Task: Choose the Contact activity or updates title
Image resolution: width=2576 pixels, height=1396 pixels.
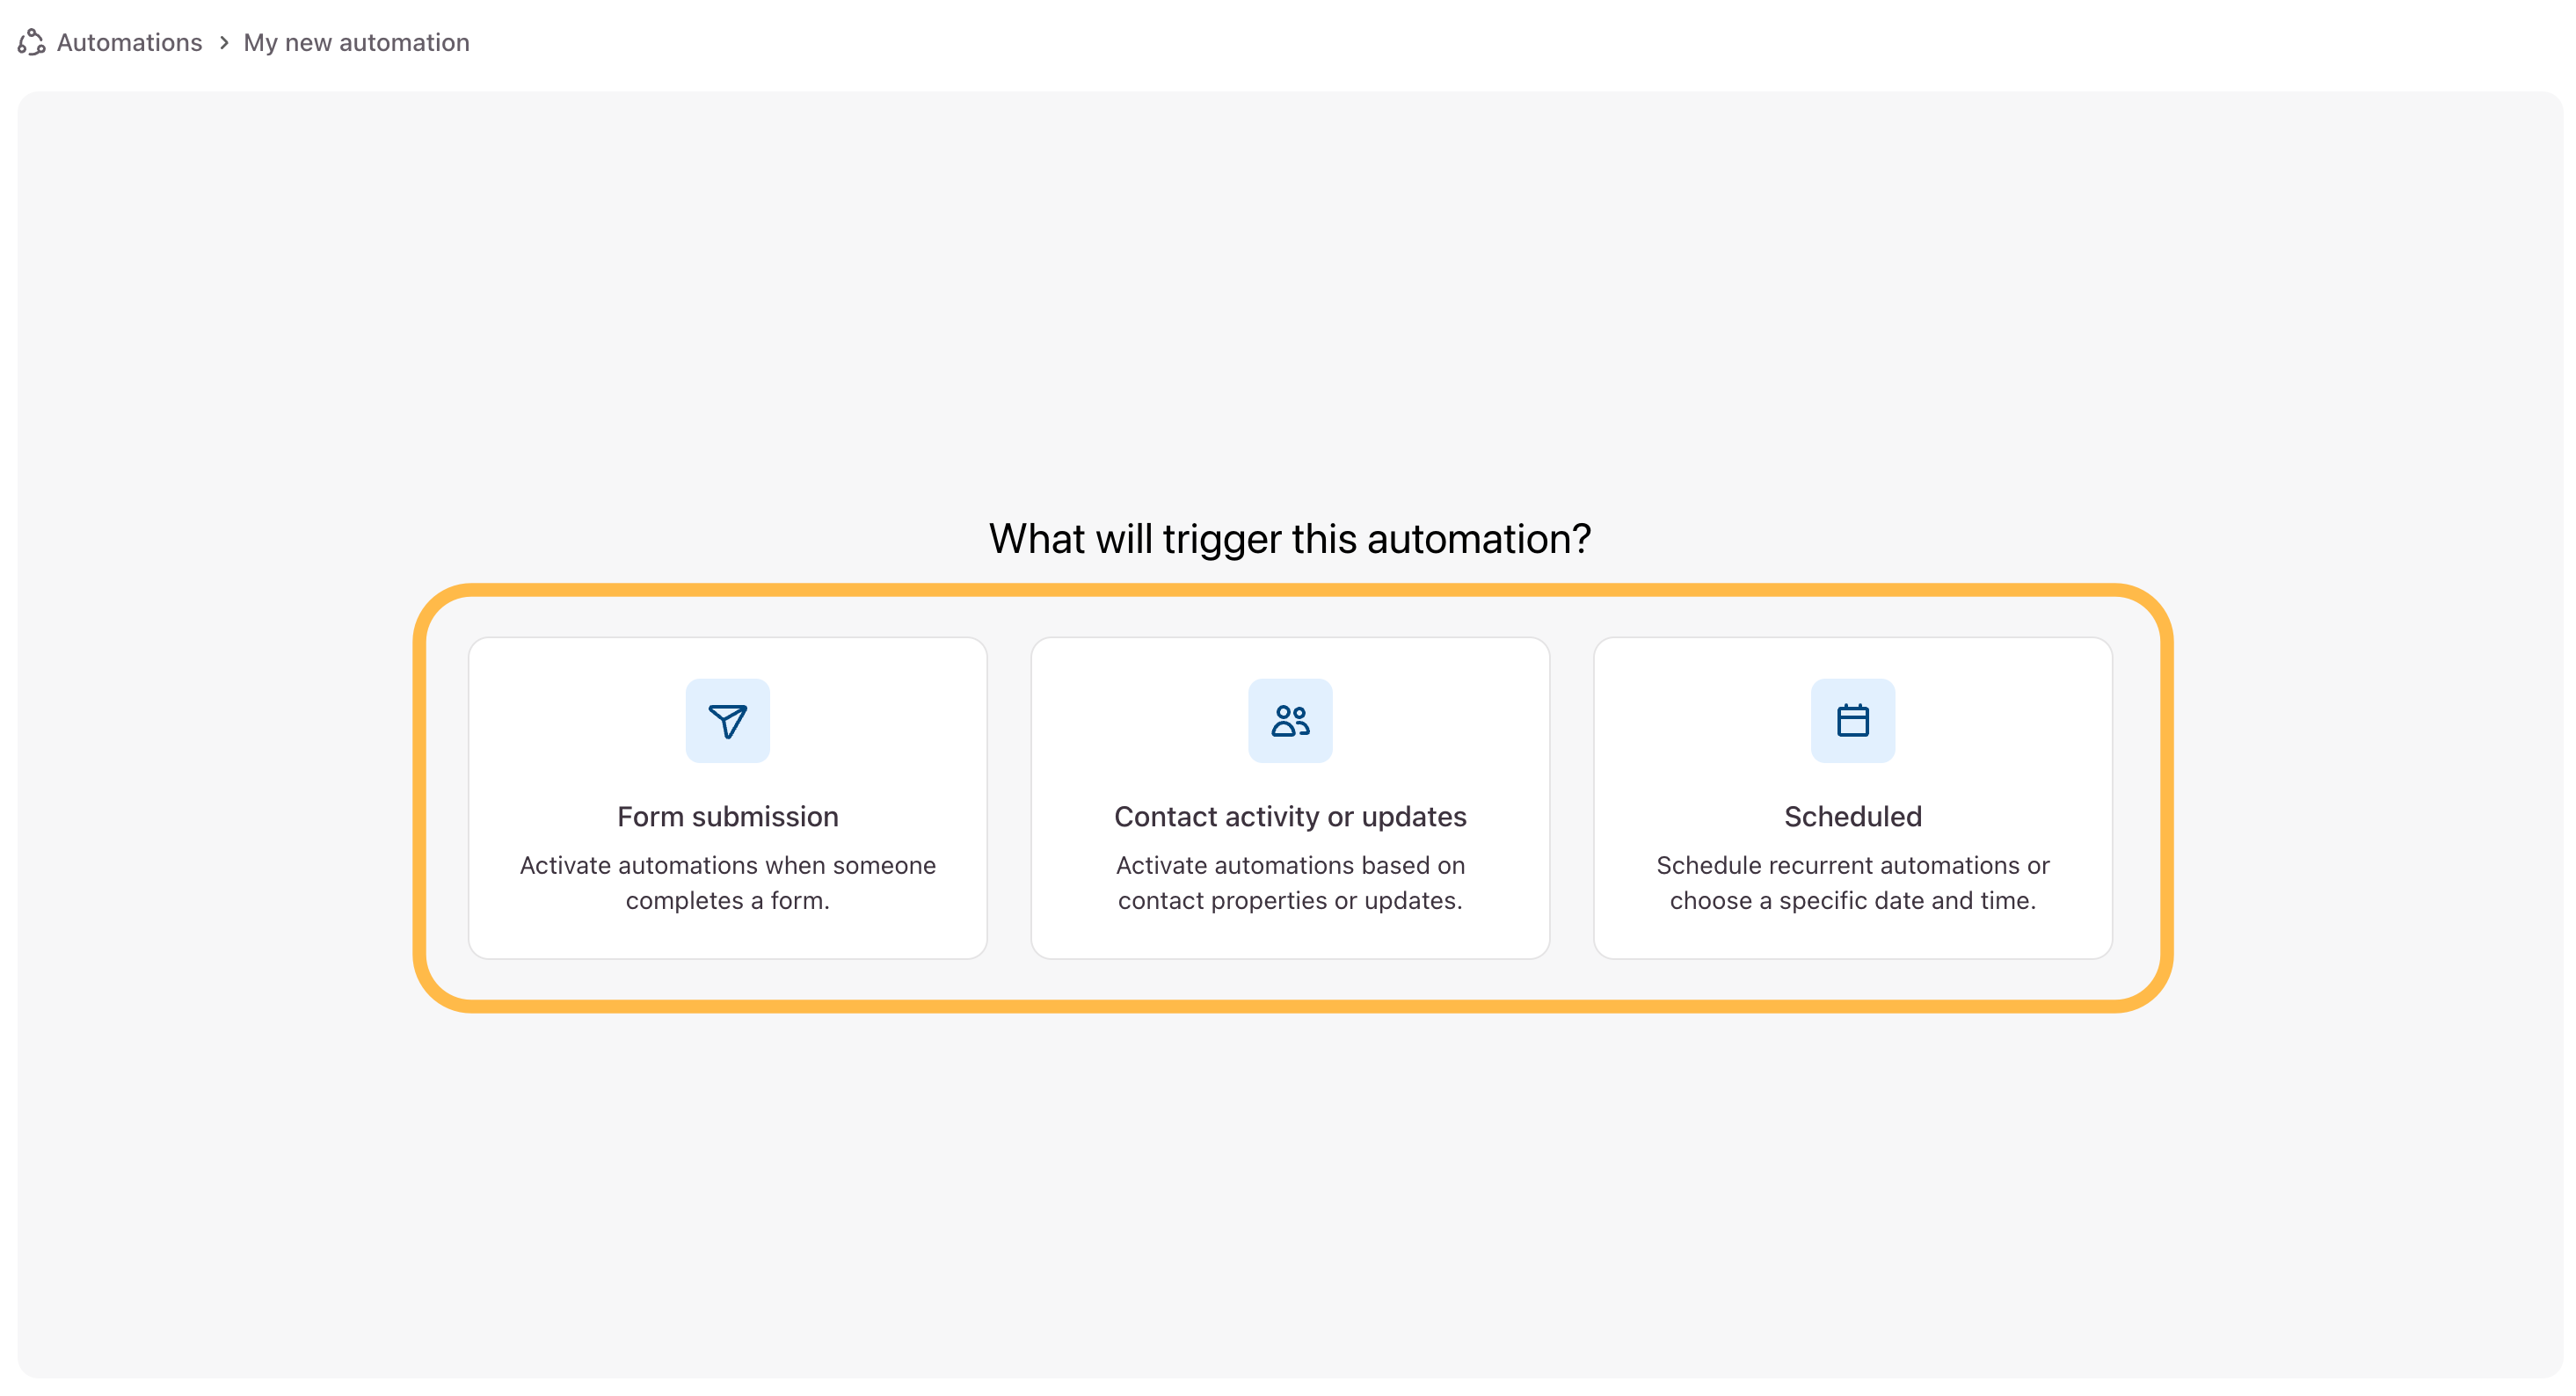Action: point(1290,816)
